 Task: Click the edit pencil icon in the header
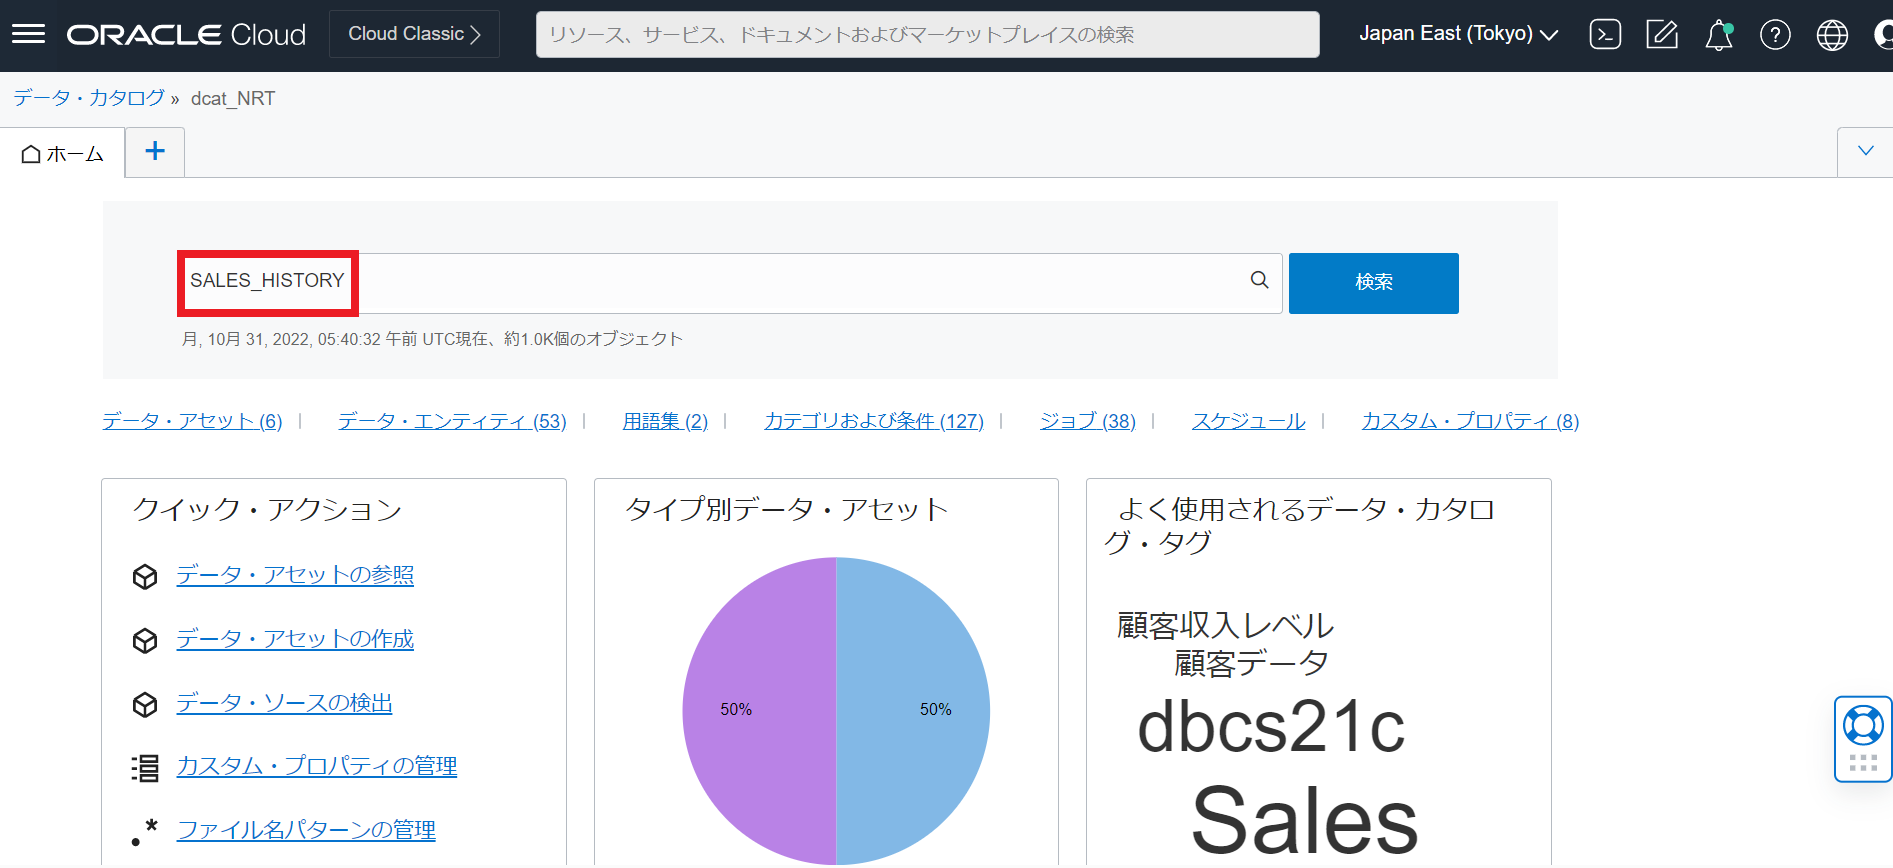tap(1662, 35)
